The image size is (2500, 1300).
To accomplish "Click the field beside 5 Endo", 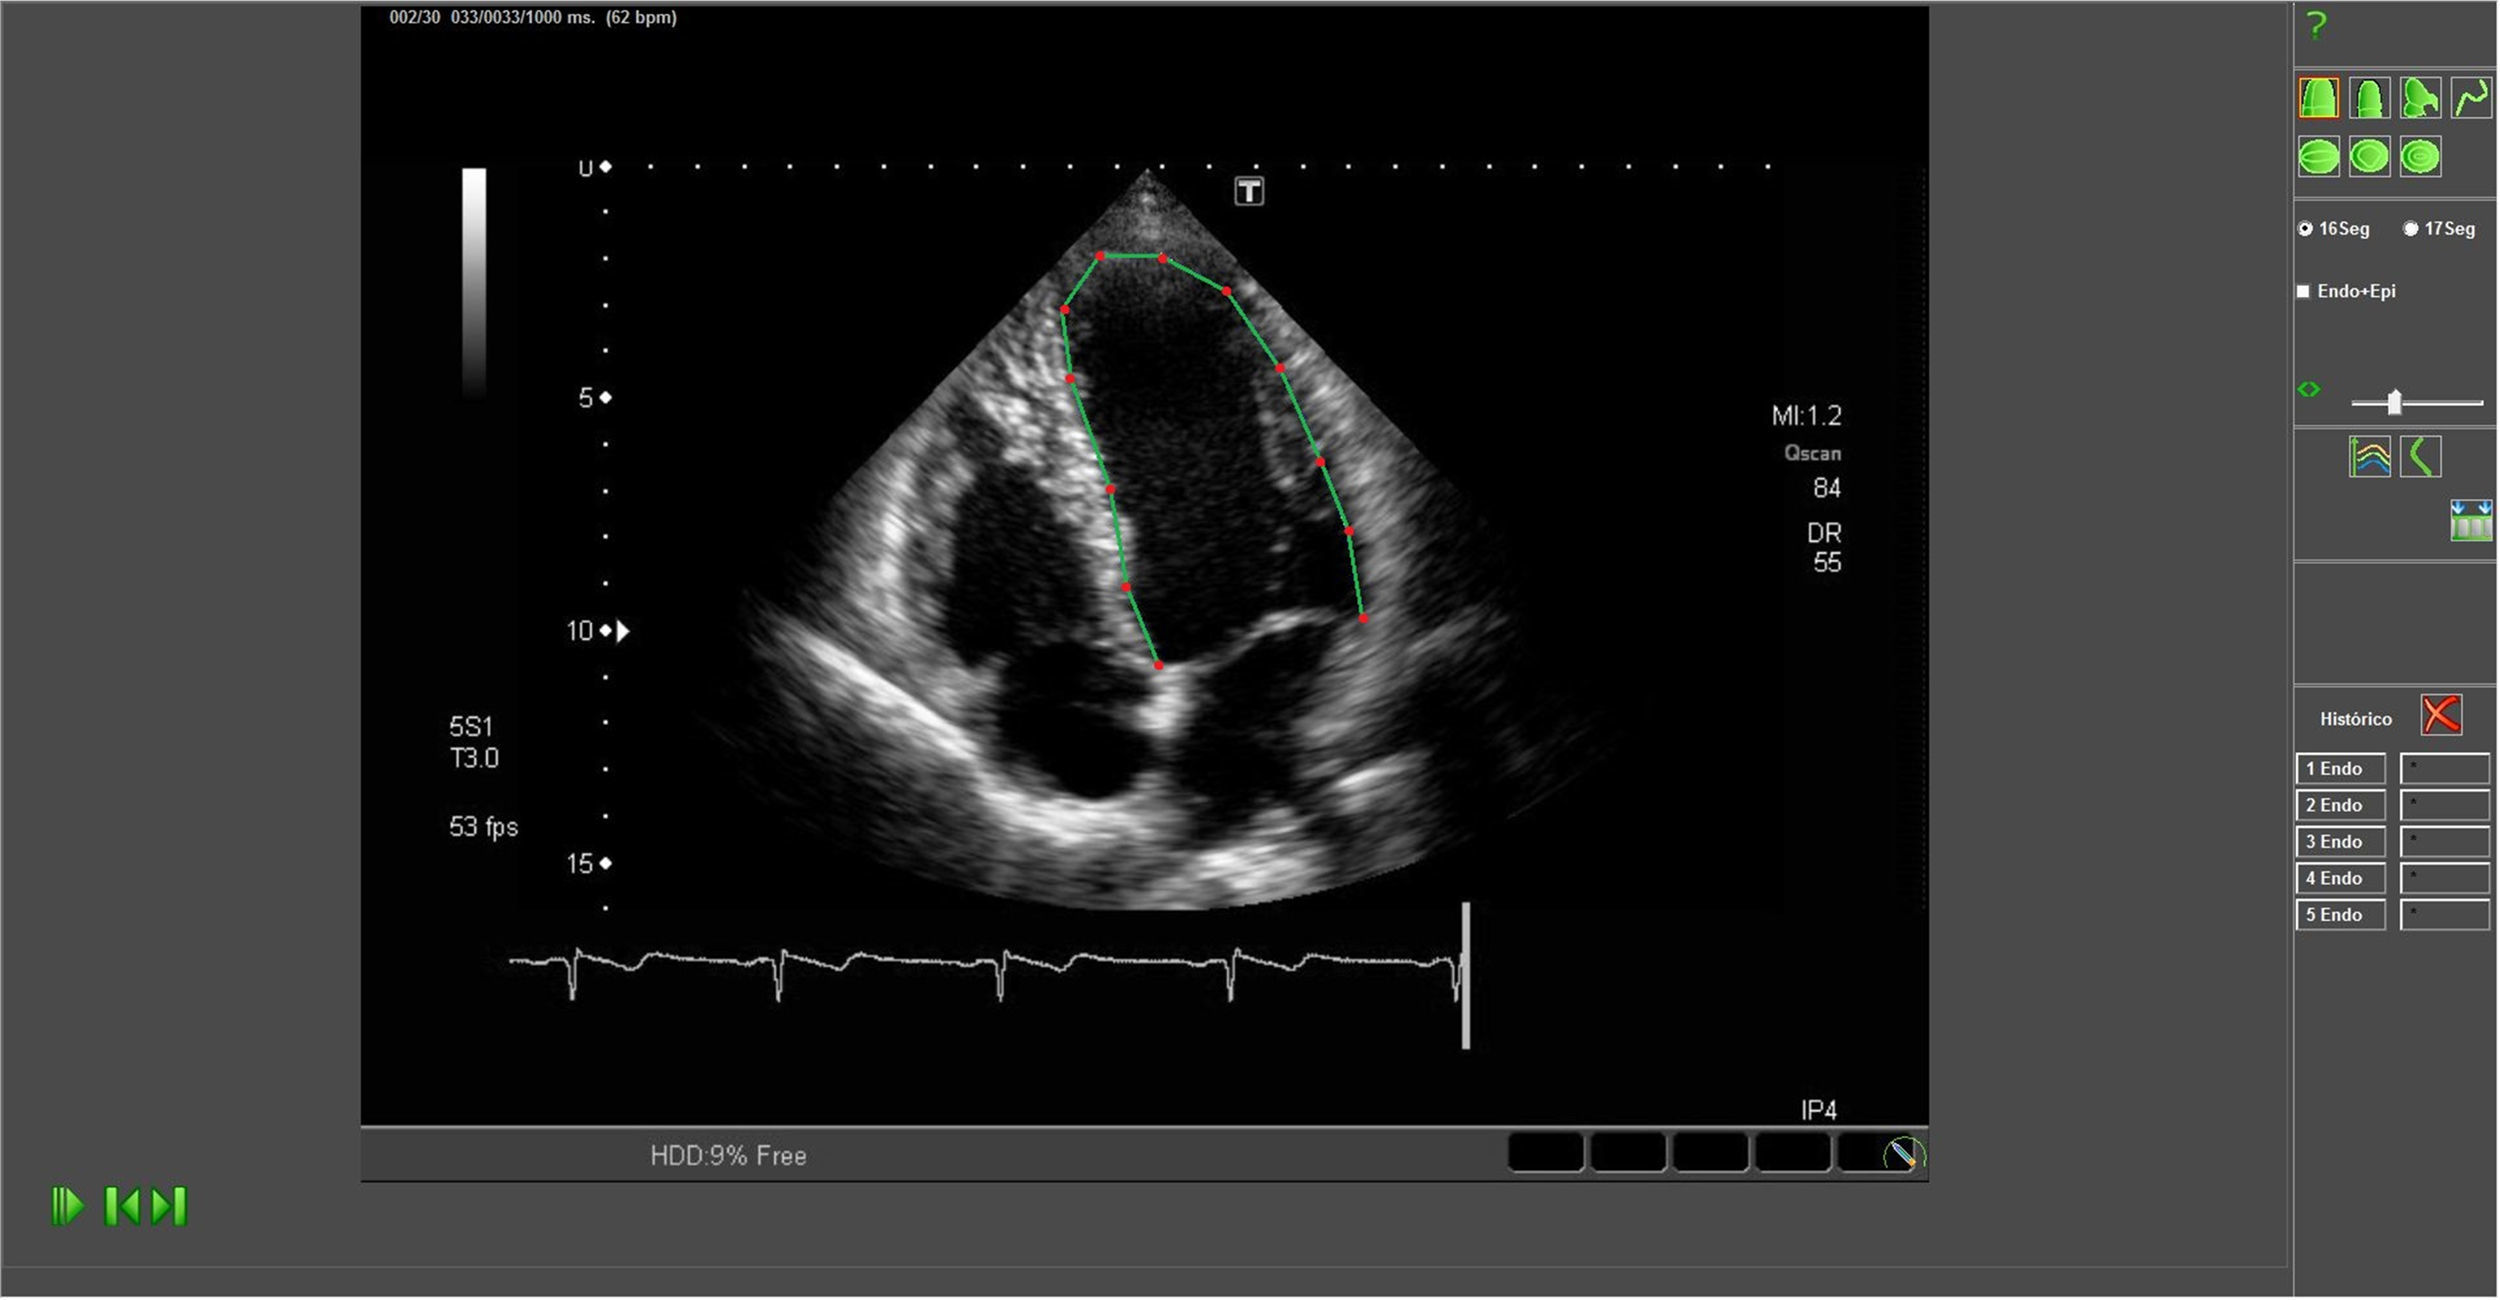I will [2444, 915].
